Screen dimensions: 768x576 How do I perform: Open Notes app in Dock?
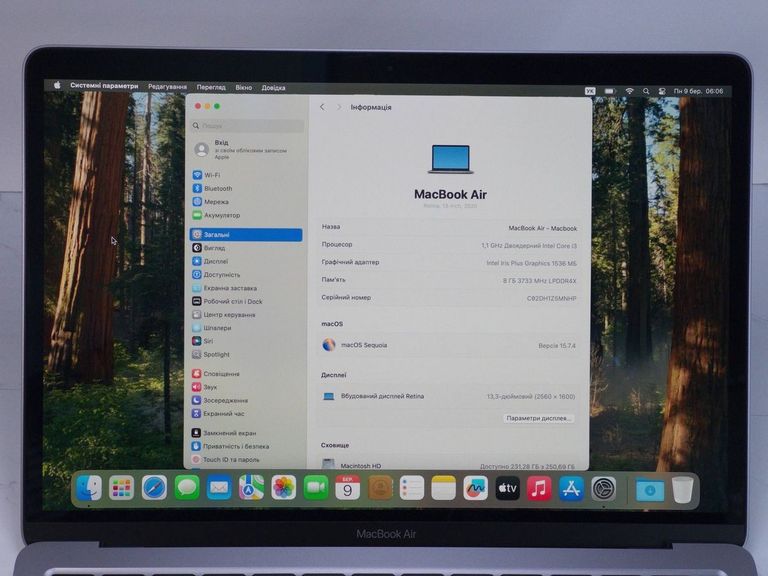[444, 488]
